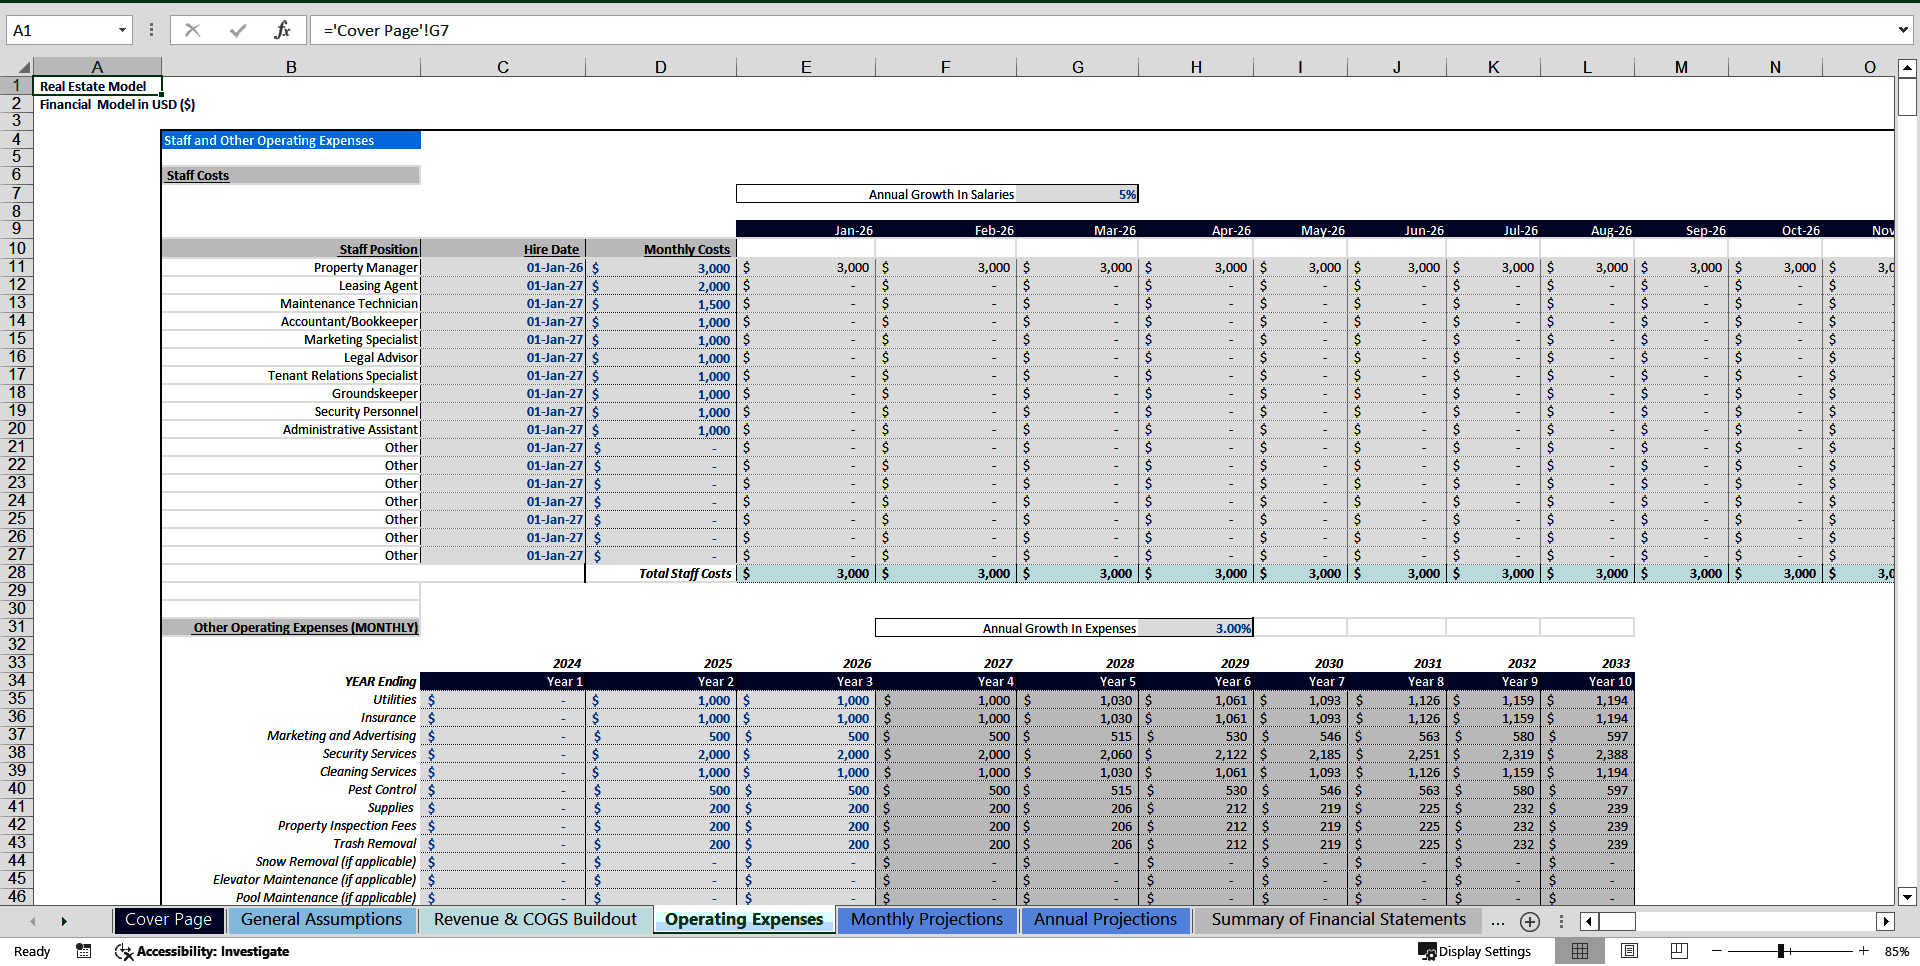
Task: Click the Property Manager cell
Action: (291, 267)
